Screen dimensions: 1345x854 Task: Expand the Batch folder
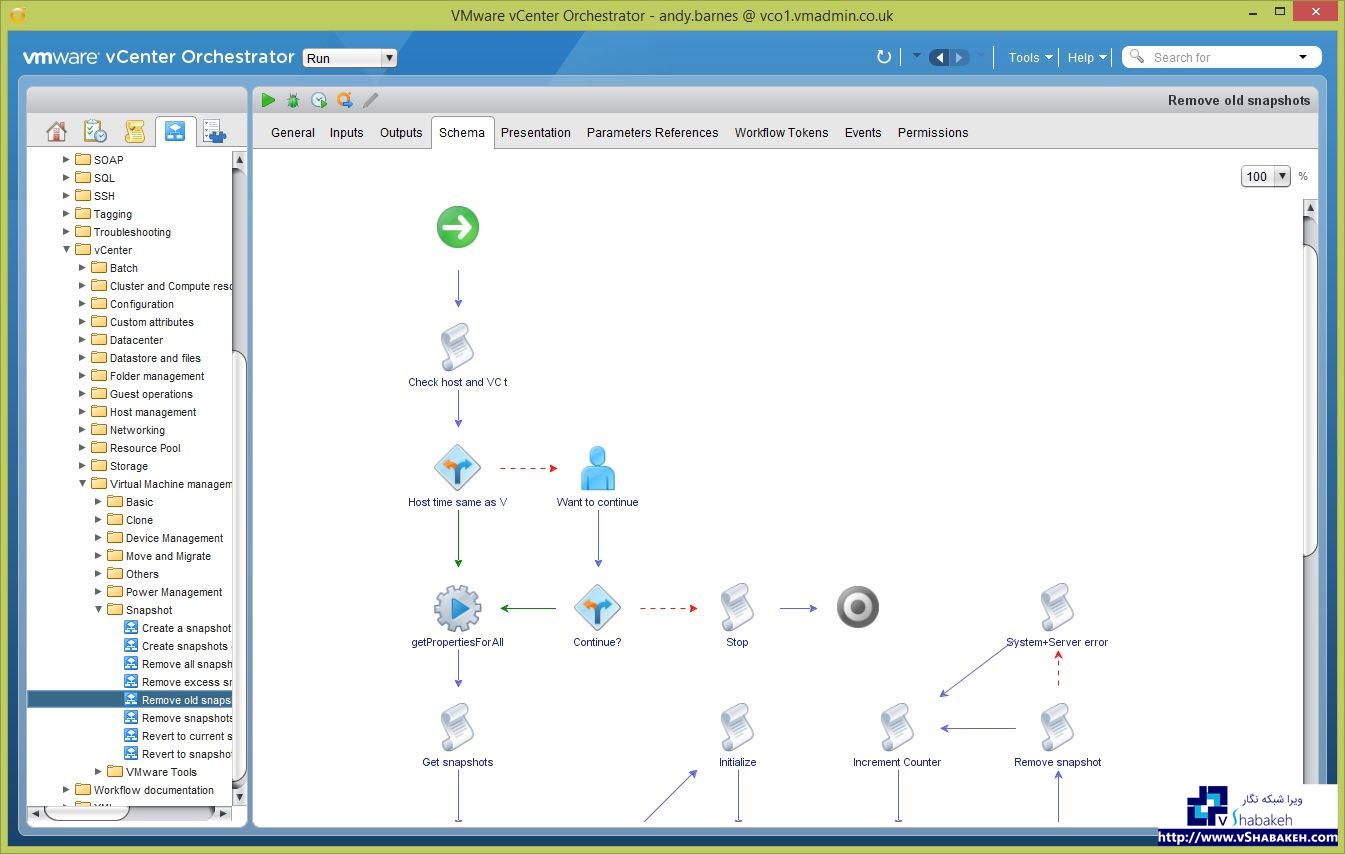83,268
